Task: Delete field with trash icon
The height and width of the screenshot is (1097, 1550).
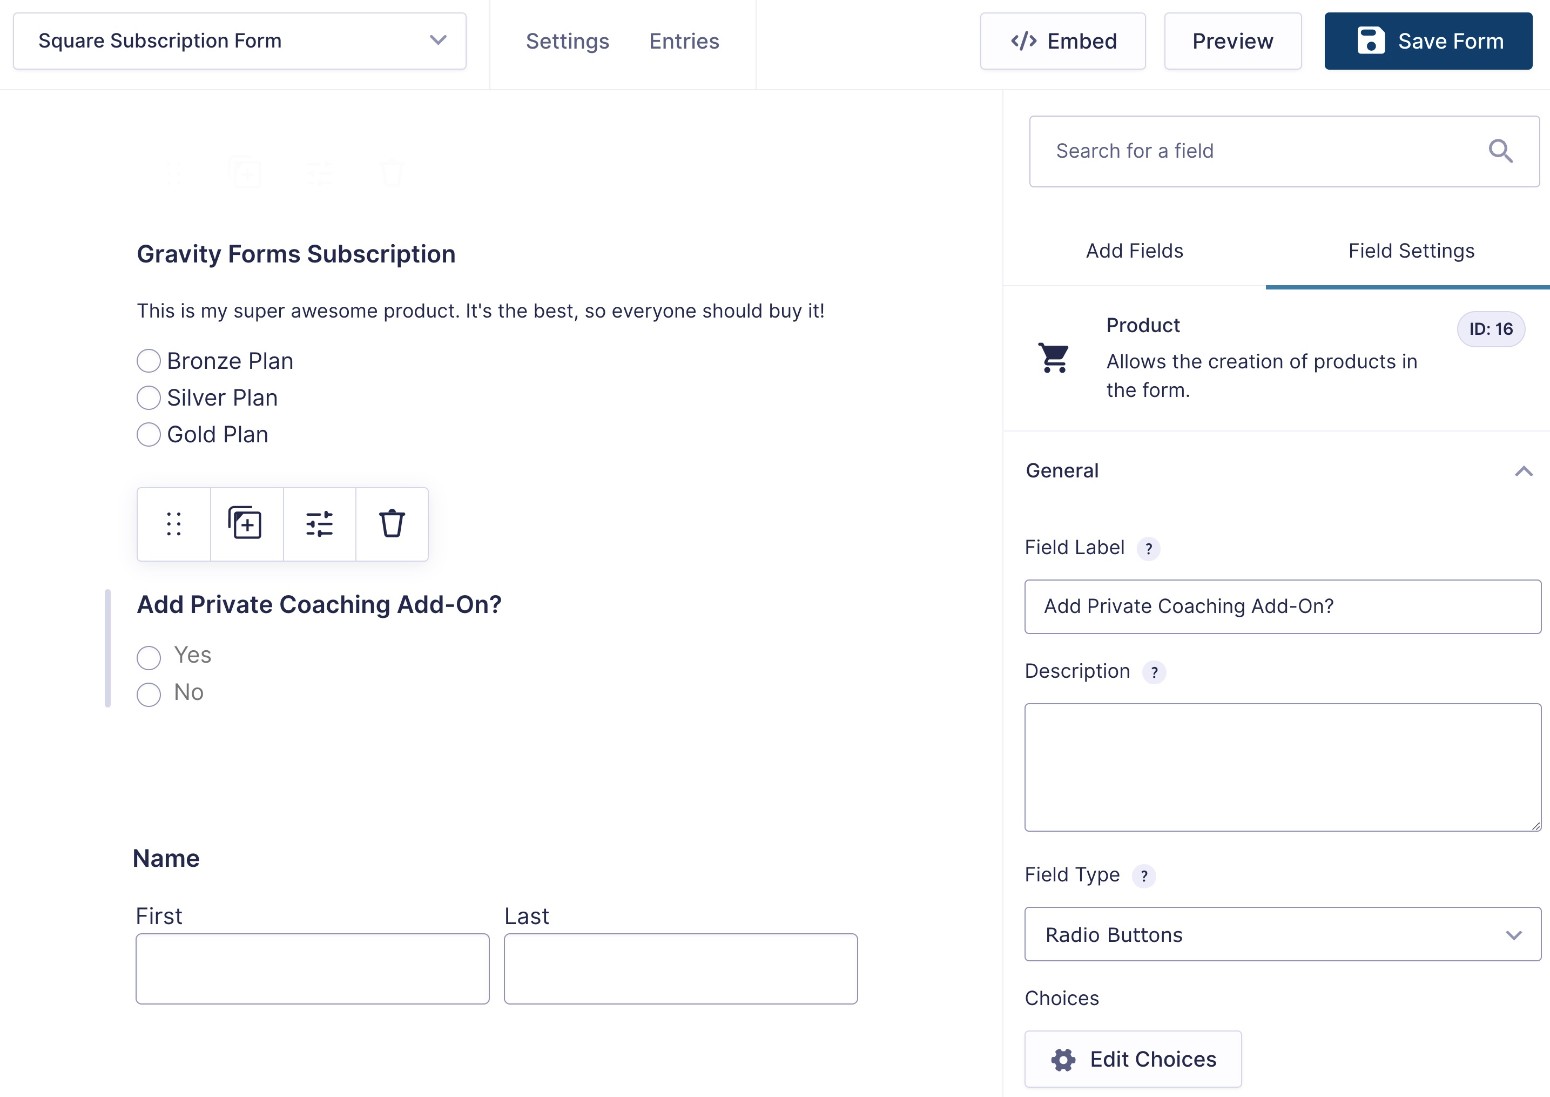Action: [x=392, y=524]
